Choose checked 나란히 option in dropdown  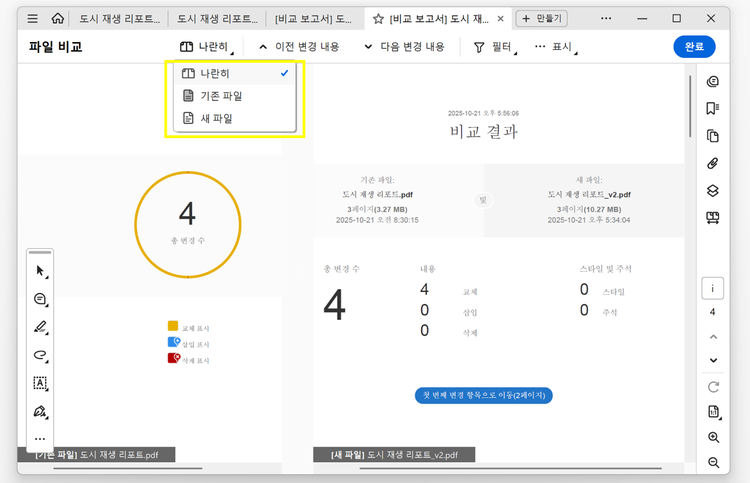(235, 73)
